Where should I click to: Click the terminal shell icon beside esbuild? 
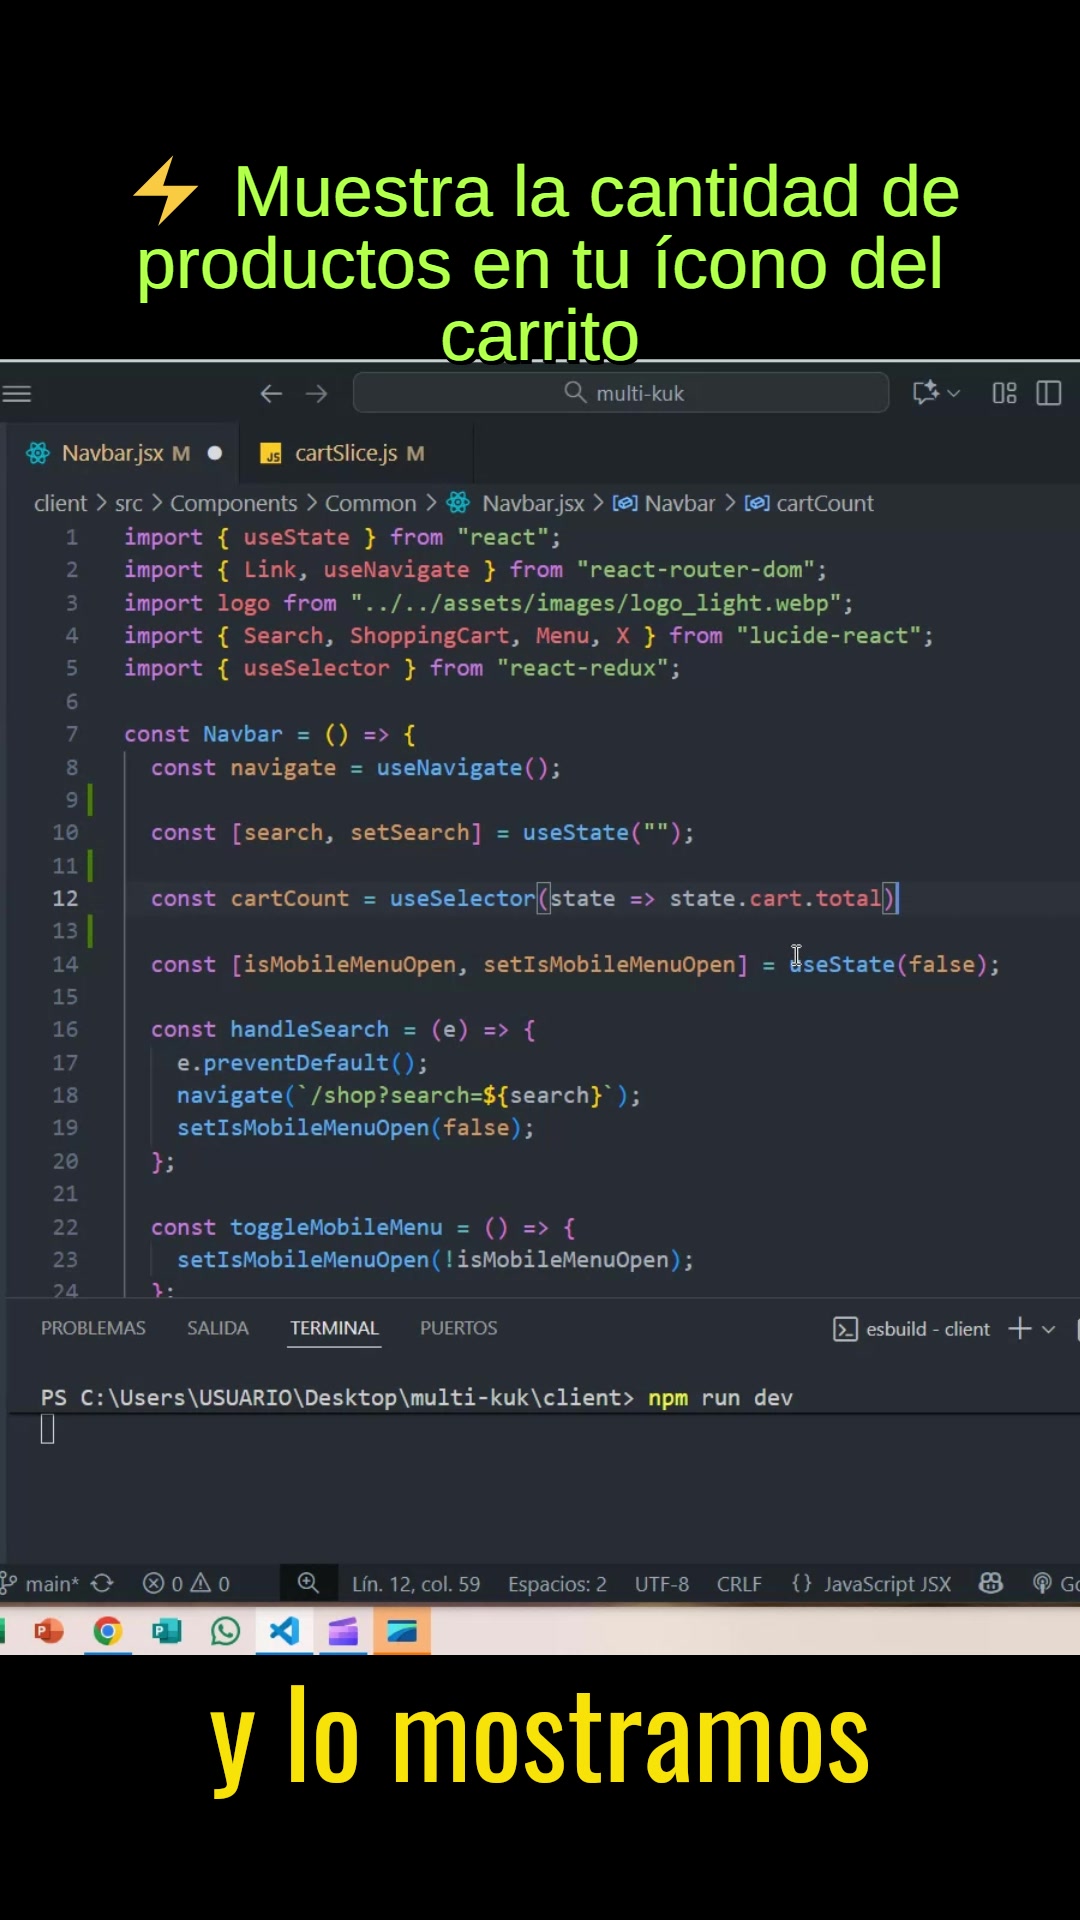click(845, 1329)
